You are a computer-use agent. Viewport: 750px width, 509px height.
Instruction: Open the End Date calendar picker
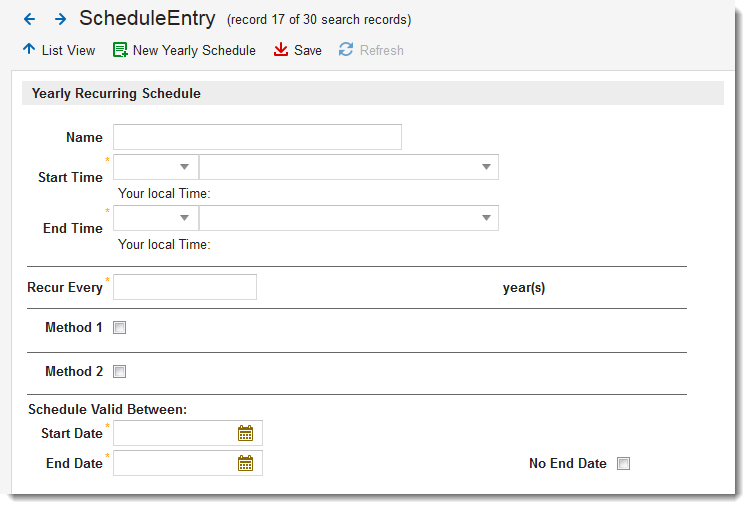[246, 463]
